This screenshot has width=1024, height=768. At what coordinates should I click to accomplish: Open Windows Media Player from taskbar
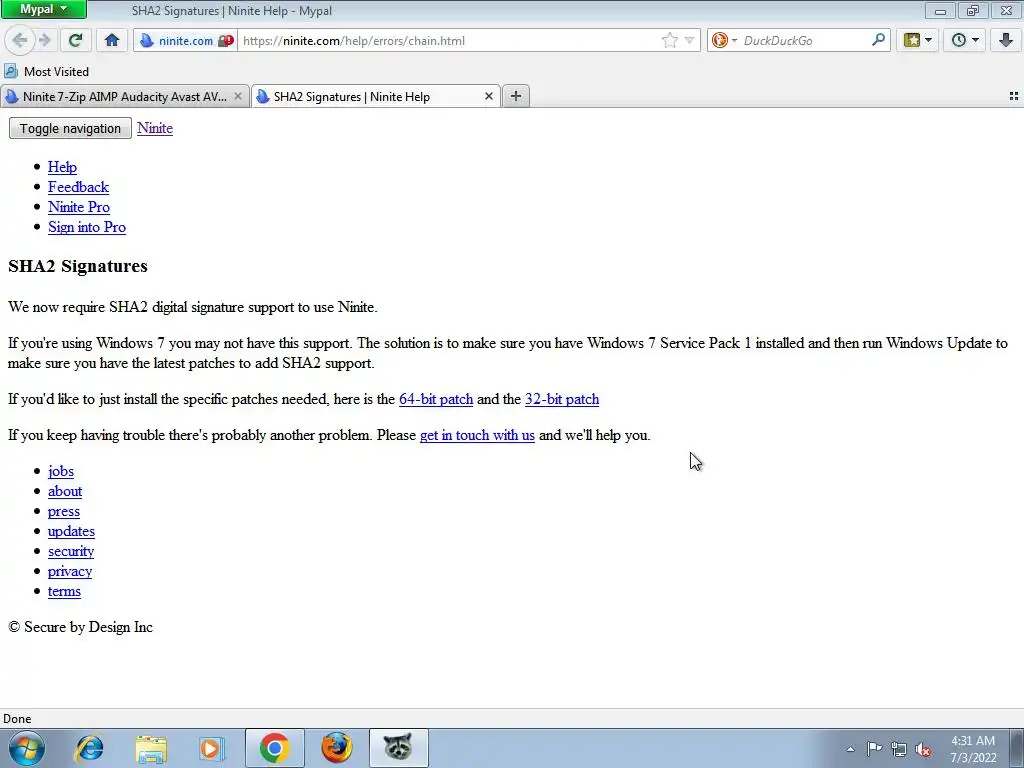pos(212,748)
